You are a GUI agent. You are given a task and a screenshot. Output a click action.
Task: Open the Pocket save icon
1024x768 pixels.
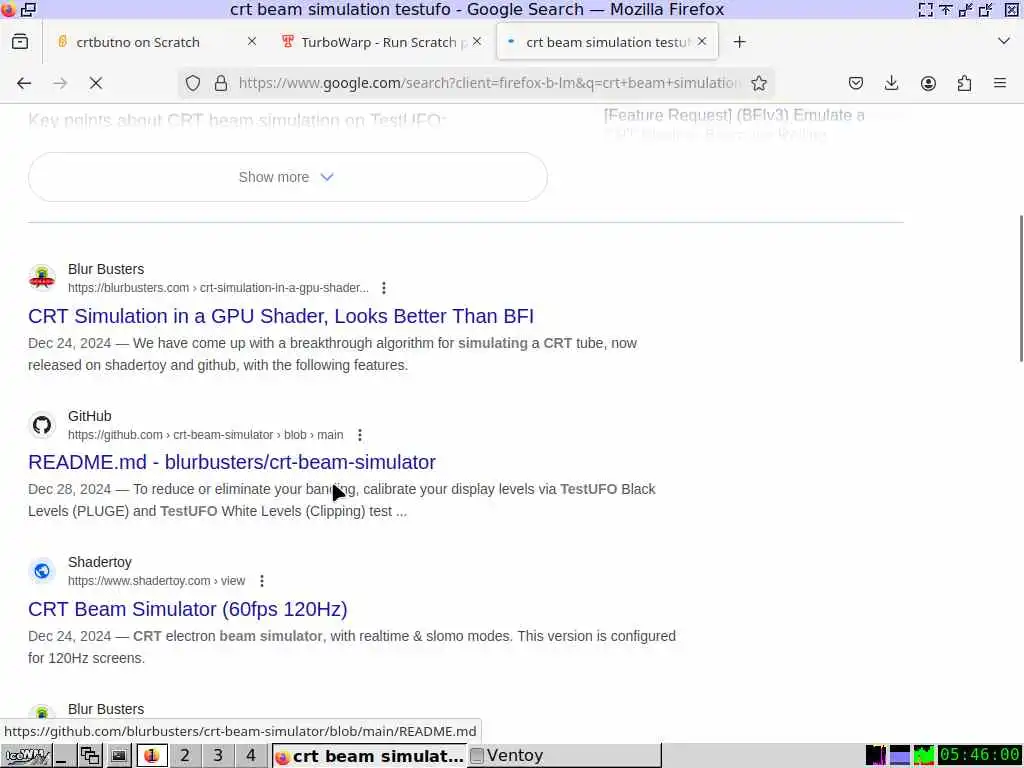click(x=856, y=83)
